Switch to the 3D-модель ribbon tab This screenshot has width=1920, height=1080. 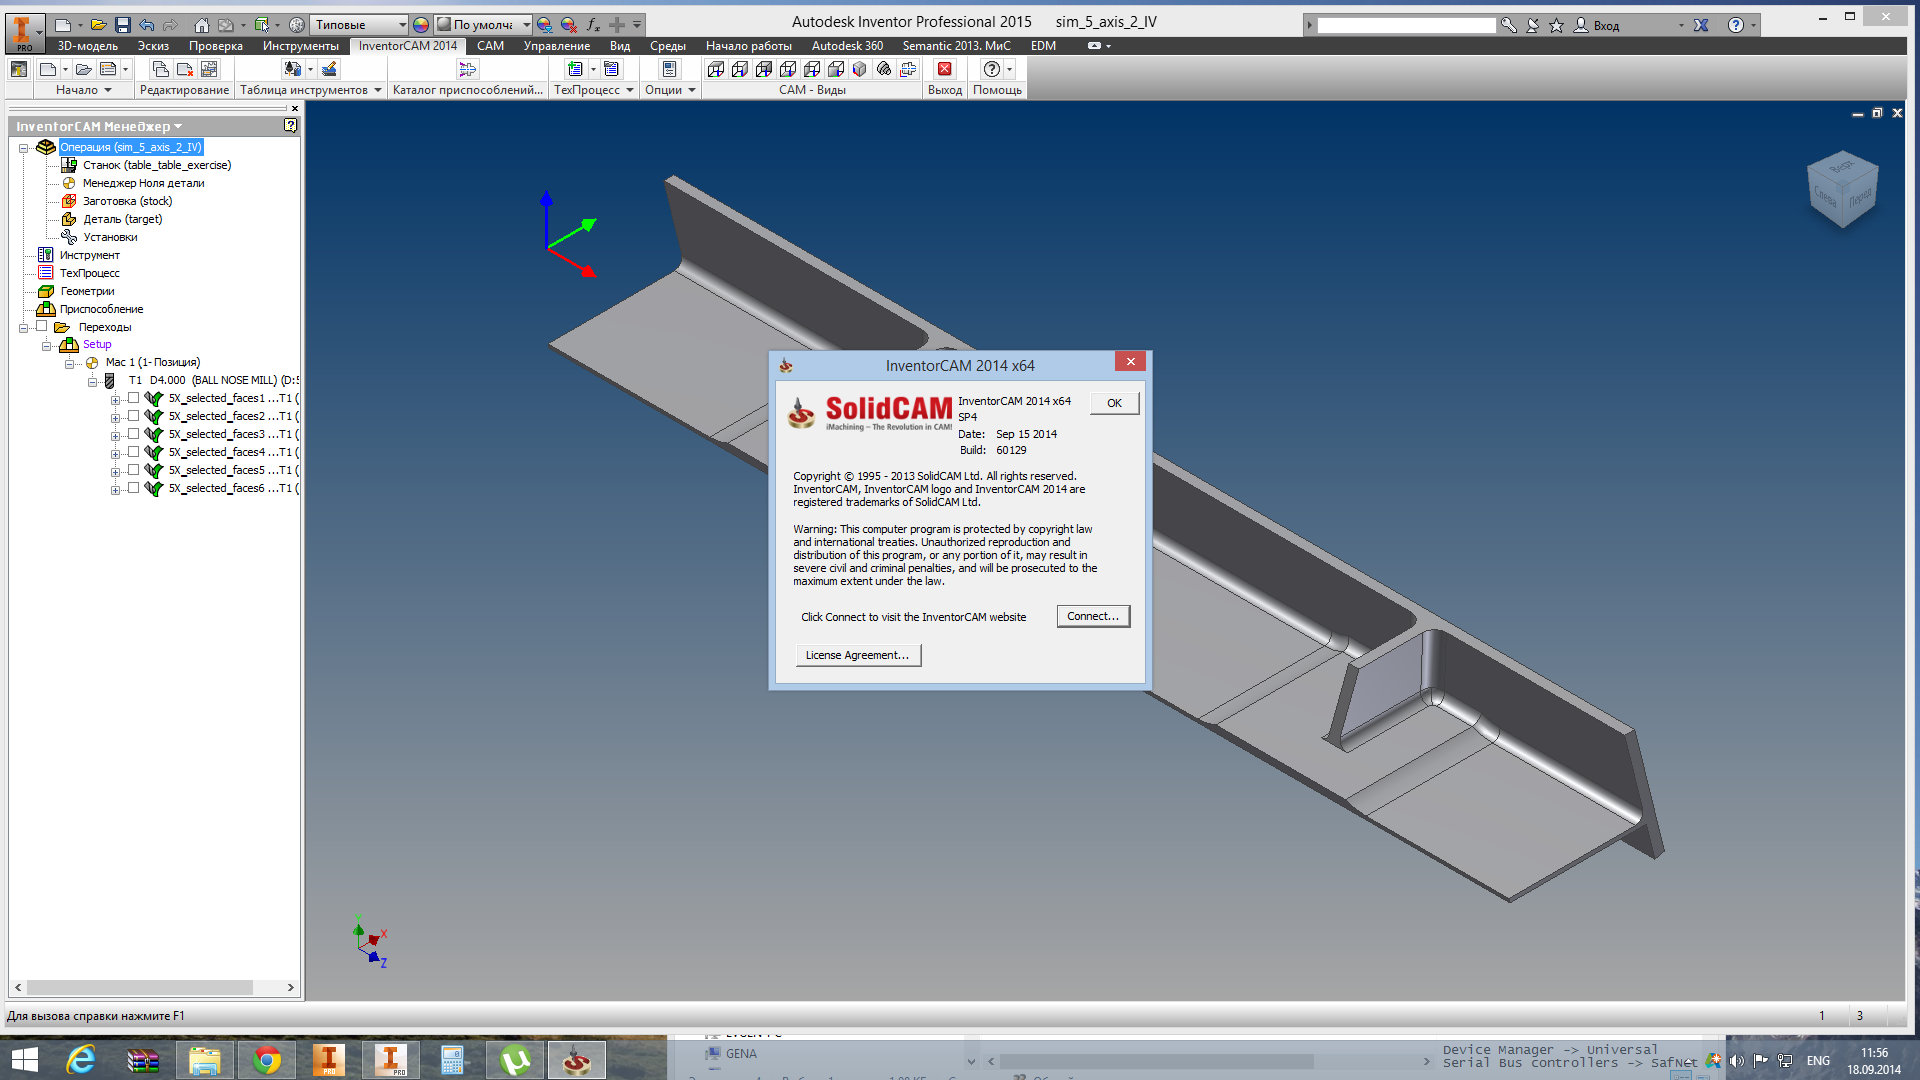click(x=88, y=46)
